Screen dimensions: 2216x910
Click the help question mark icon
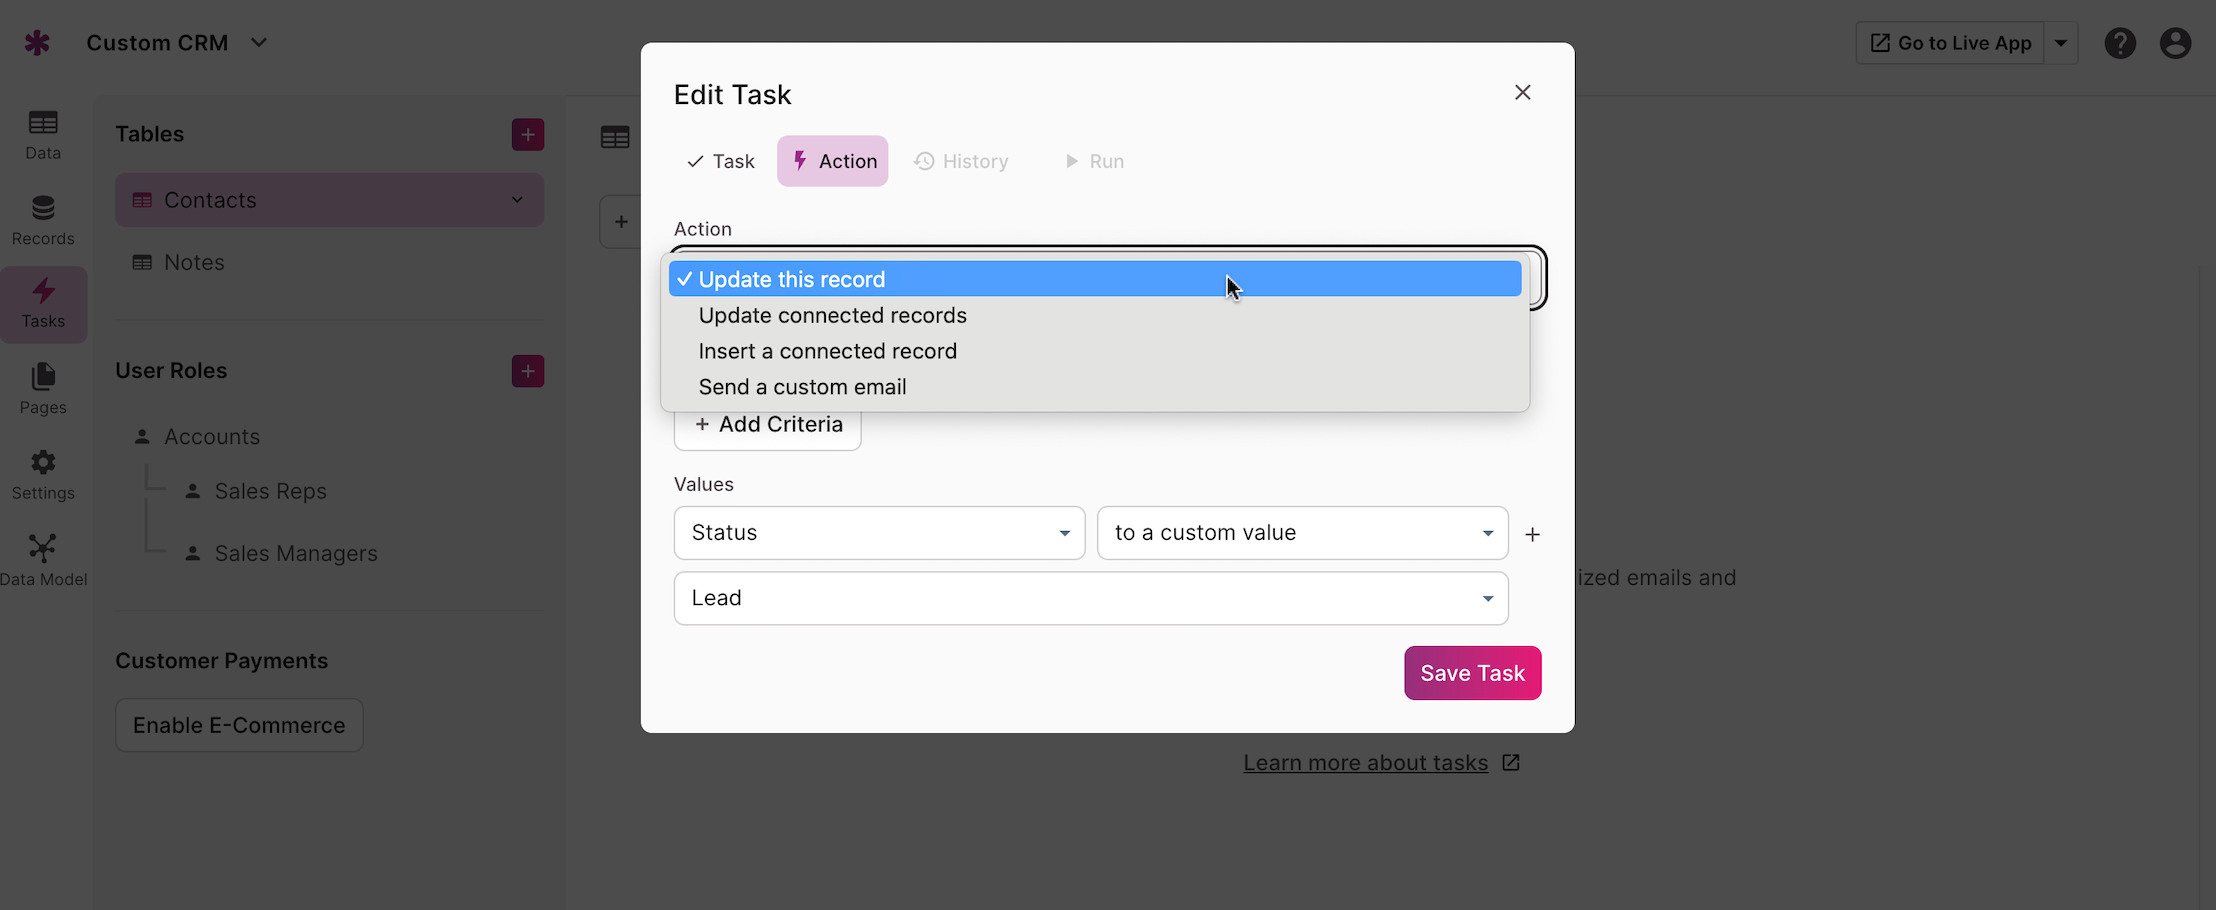tap(2120, 43)
